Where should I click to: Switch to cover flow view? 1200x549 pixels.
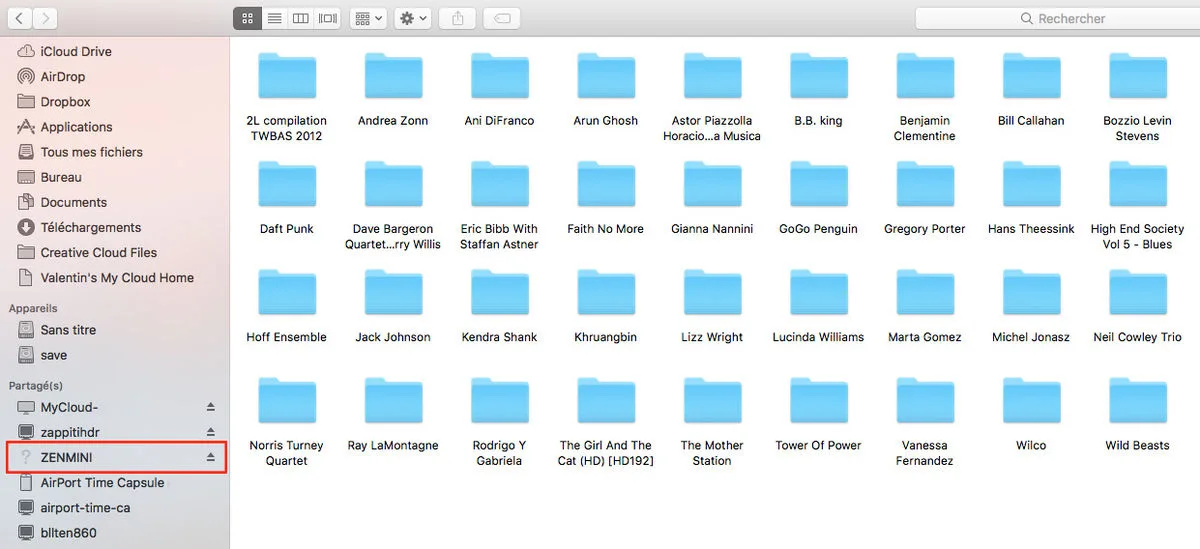coord(327,18)
